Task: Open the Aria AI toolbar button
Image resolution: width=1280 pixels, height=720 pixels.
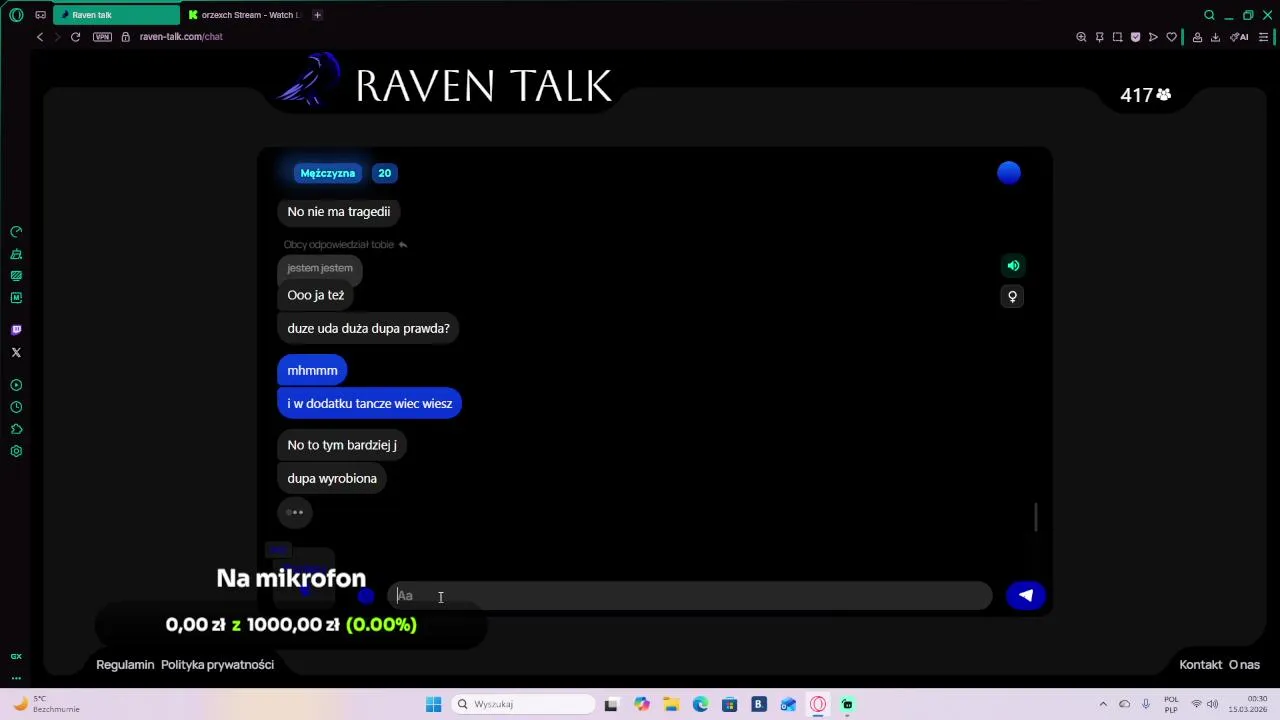Action: coord(1239,37)
